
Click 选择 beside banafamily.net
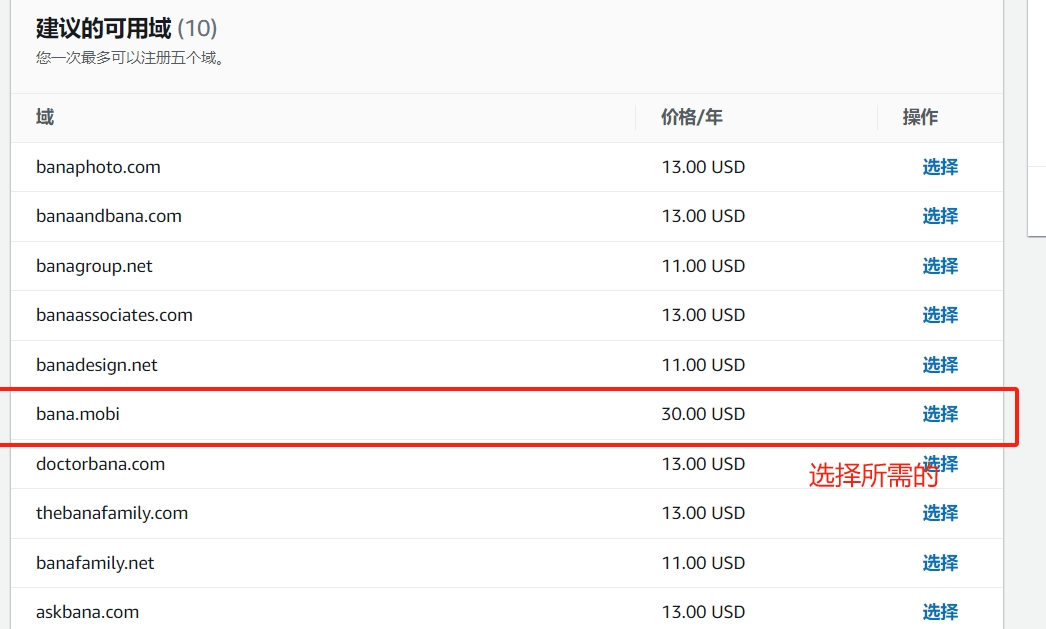940,563
